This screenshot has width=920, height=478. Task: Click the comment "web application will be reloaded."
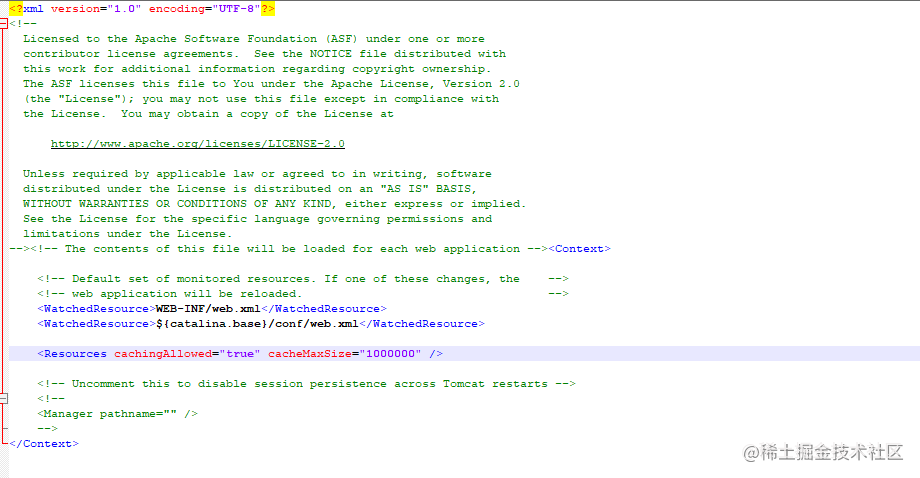pyautogui.click(x=303, y=294)
